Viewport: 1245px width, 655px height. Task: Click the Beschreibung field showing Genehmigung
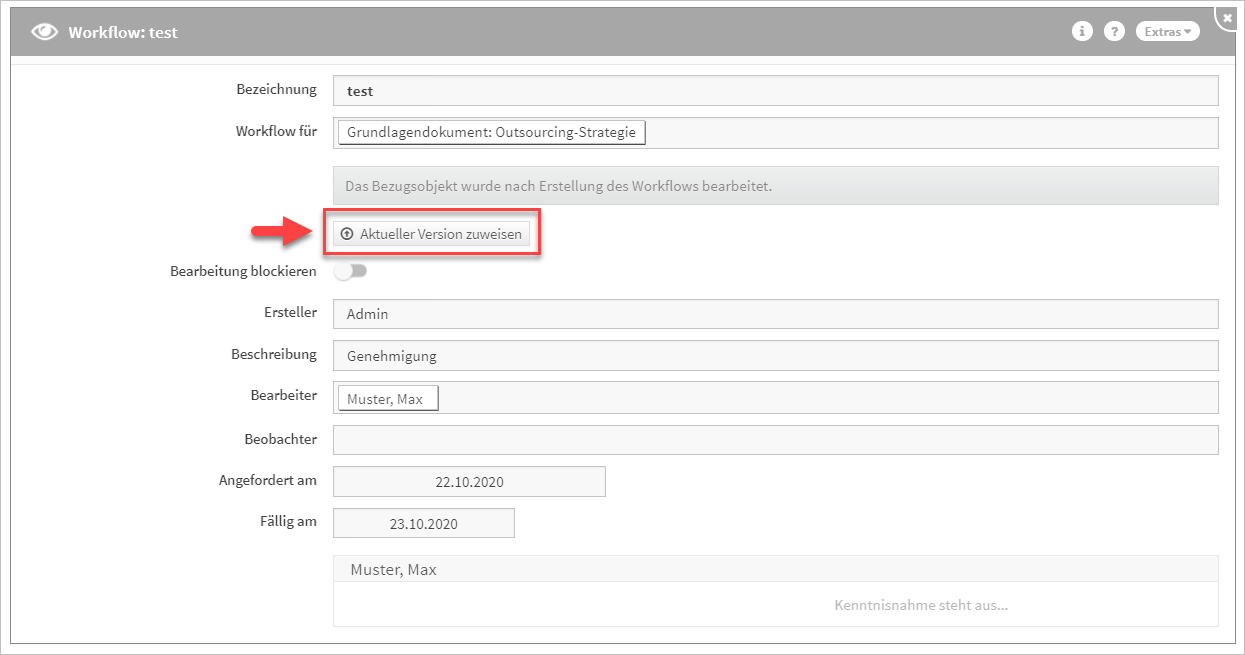point(775,355)
